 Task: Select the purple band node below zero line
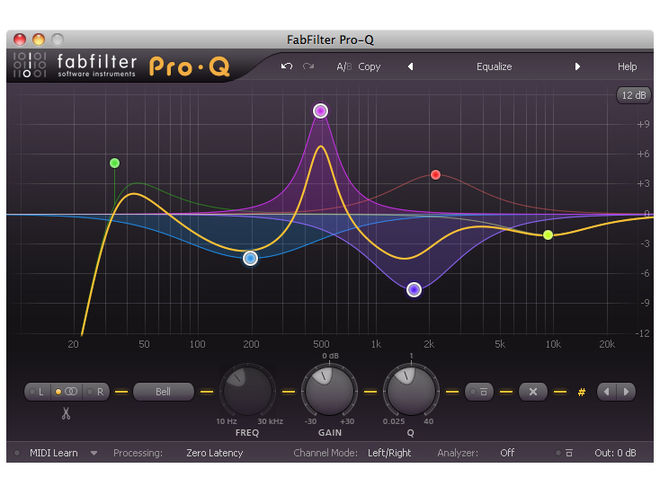pyautogui.click(x=414, y=289)
